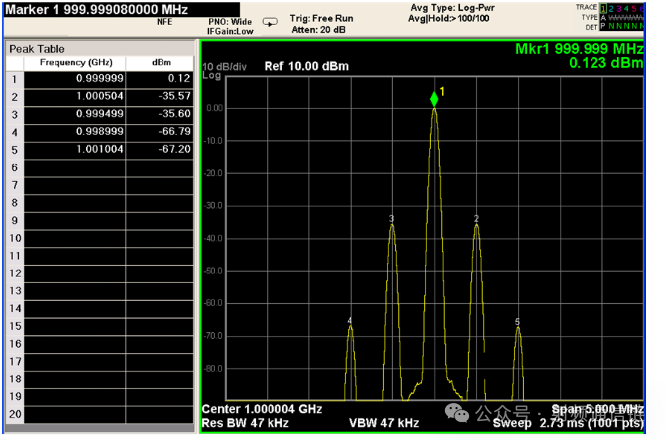666x440 pixels.
Task: Click the Avg Type: Log-Pwr setting
Action: pos(452,8)
